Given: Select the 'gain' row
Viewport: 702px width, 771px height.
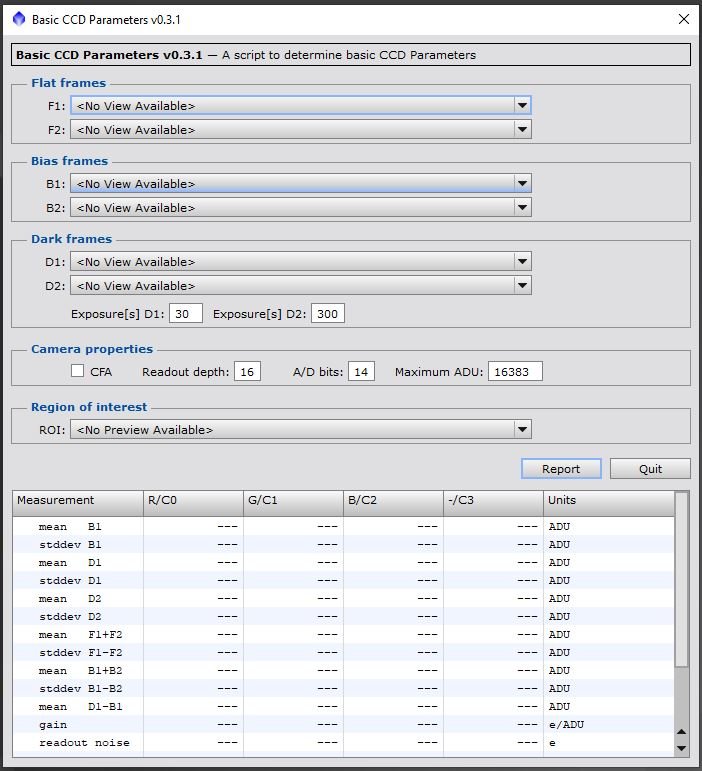Looking at the screenshot, I should (343, 724).
